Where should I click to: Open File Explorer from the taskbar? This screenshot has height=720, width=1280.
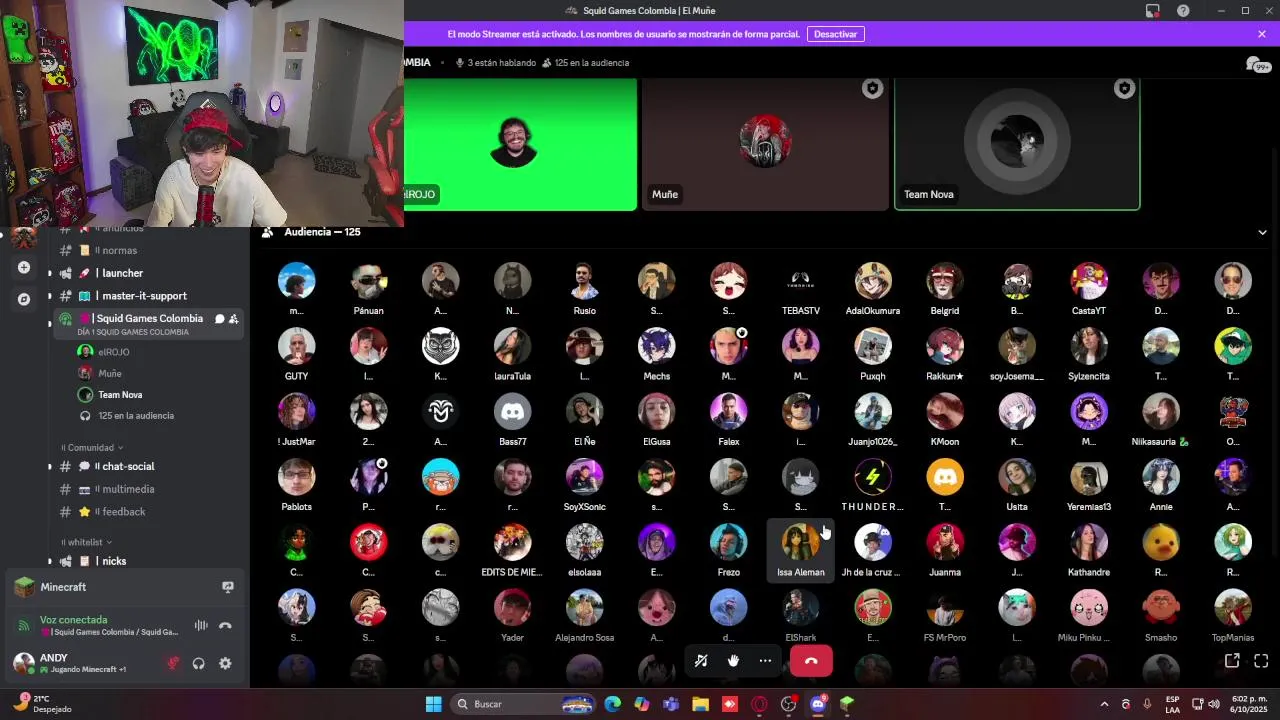pyautogui.click(x=700, y=704)
